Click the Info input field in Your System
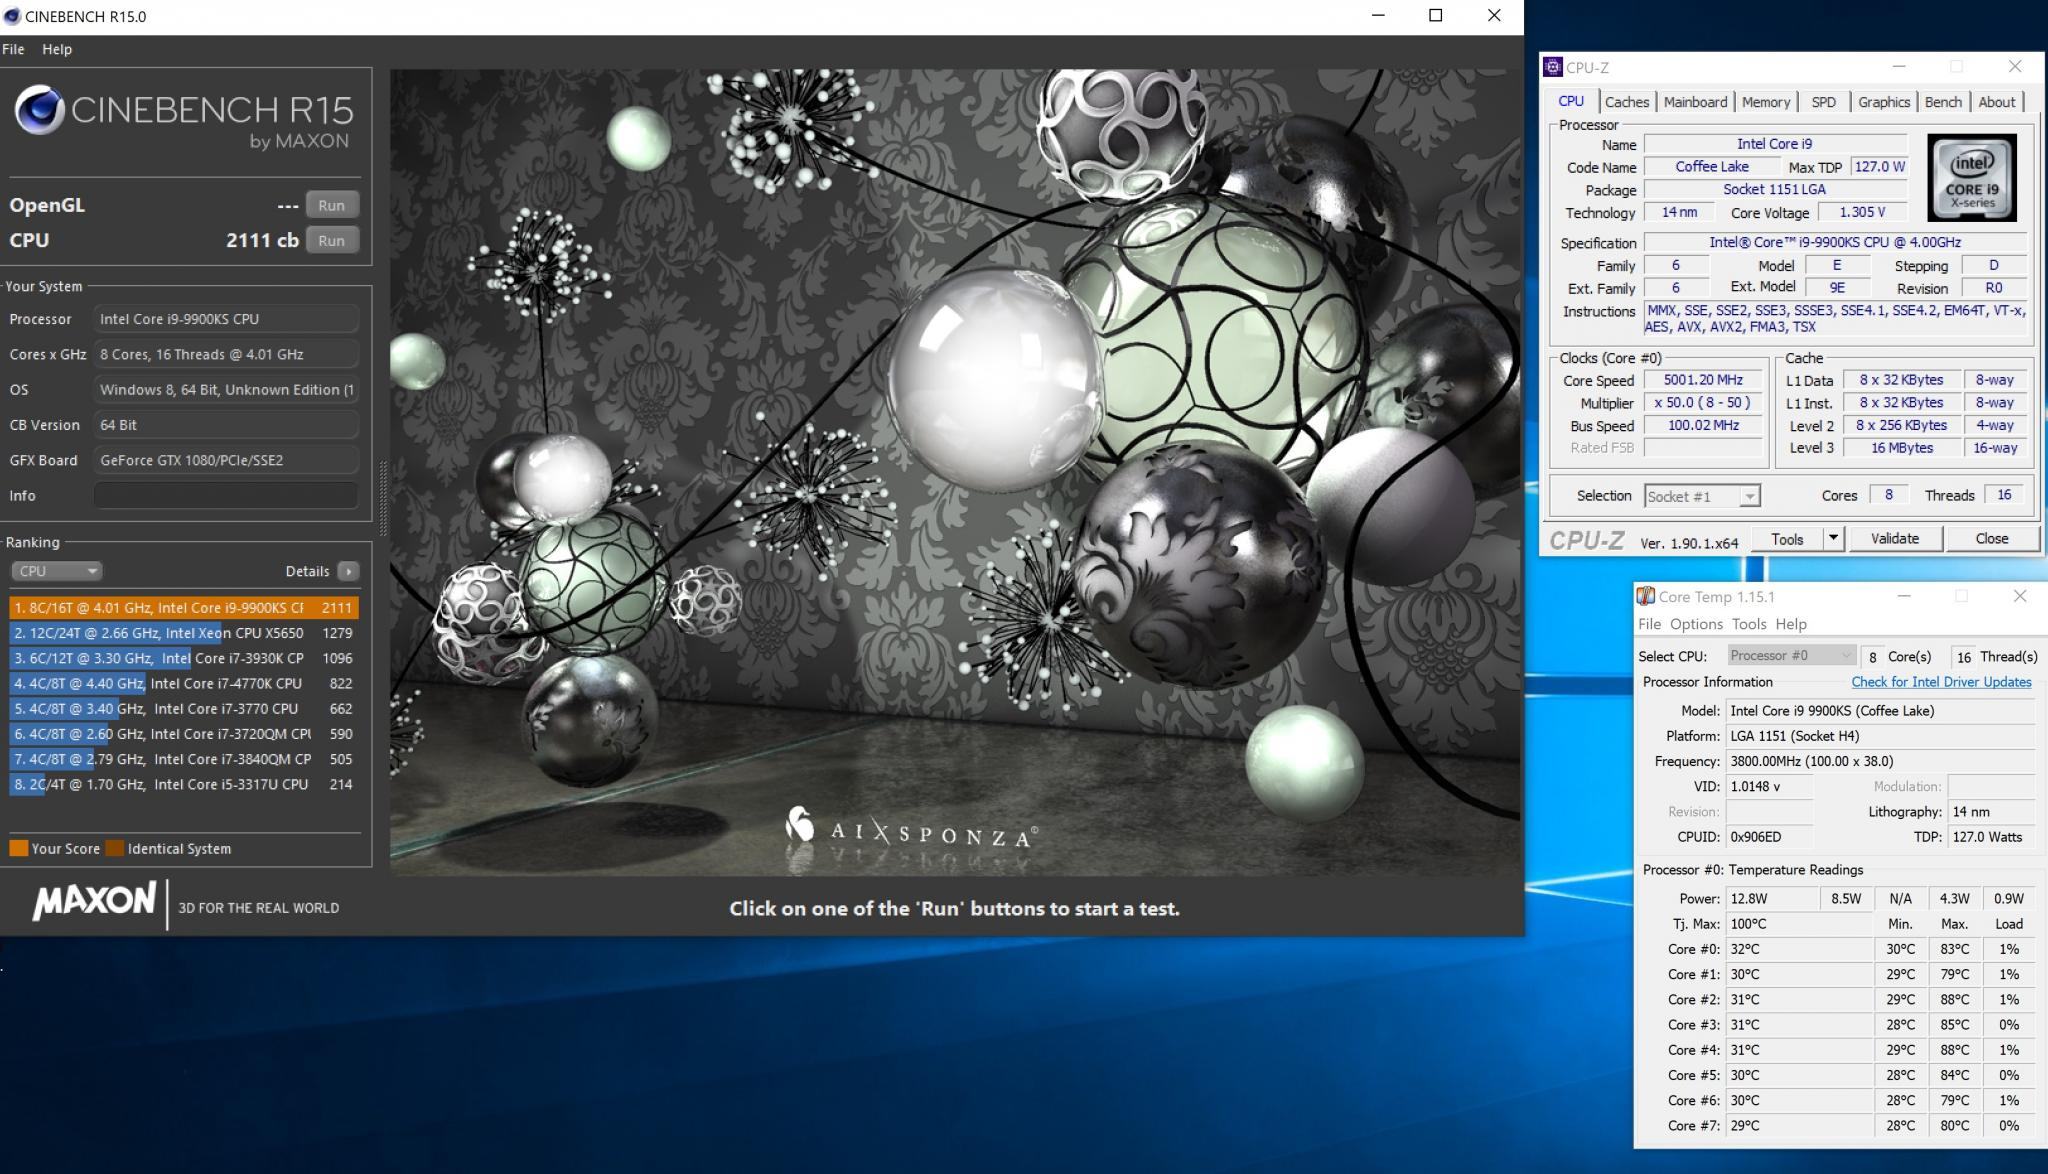2048x1174 pixels. tap(226, 495)
